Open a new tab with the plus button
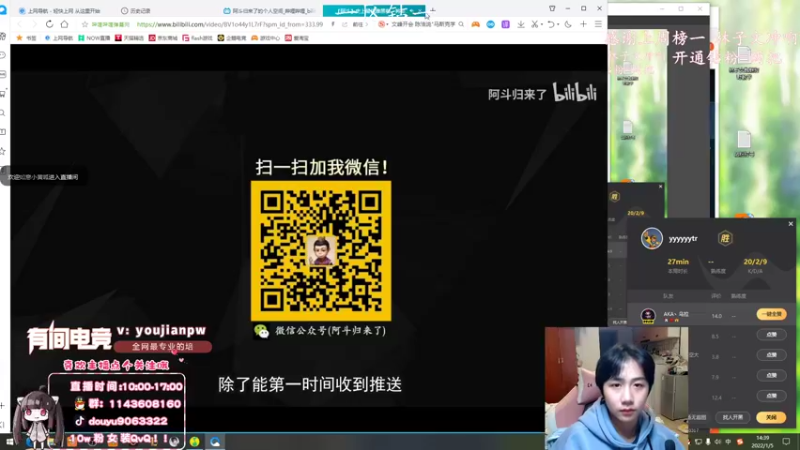Viewport: 800px width, 450px height. click(433, 10)
